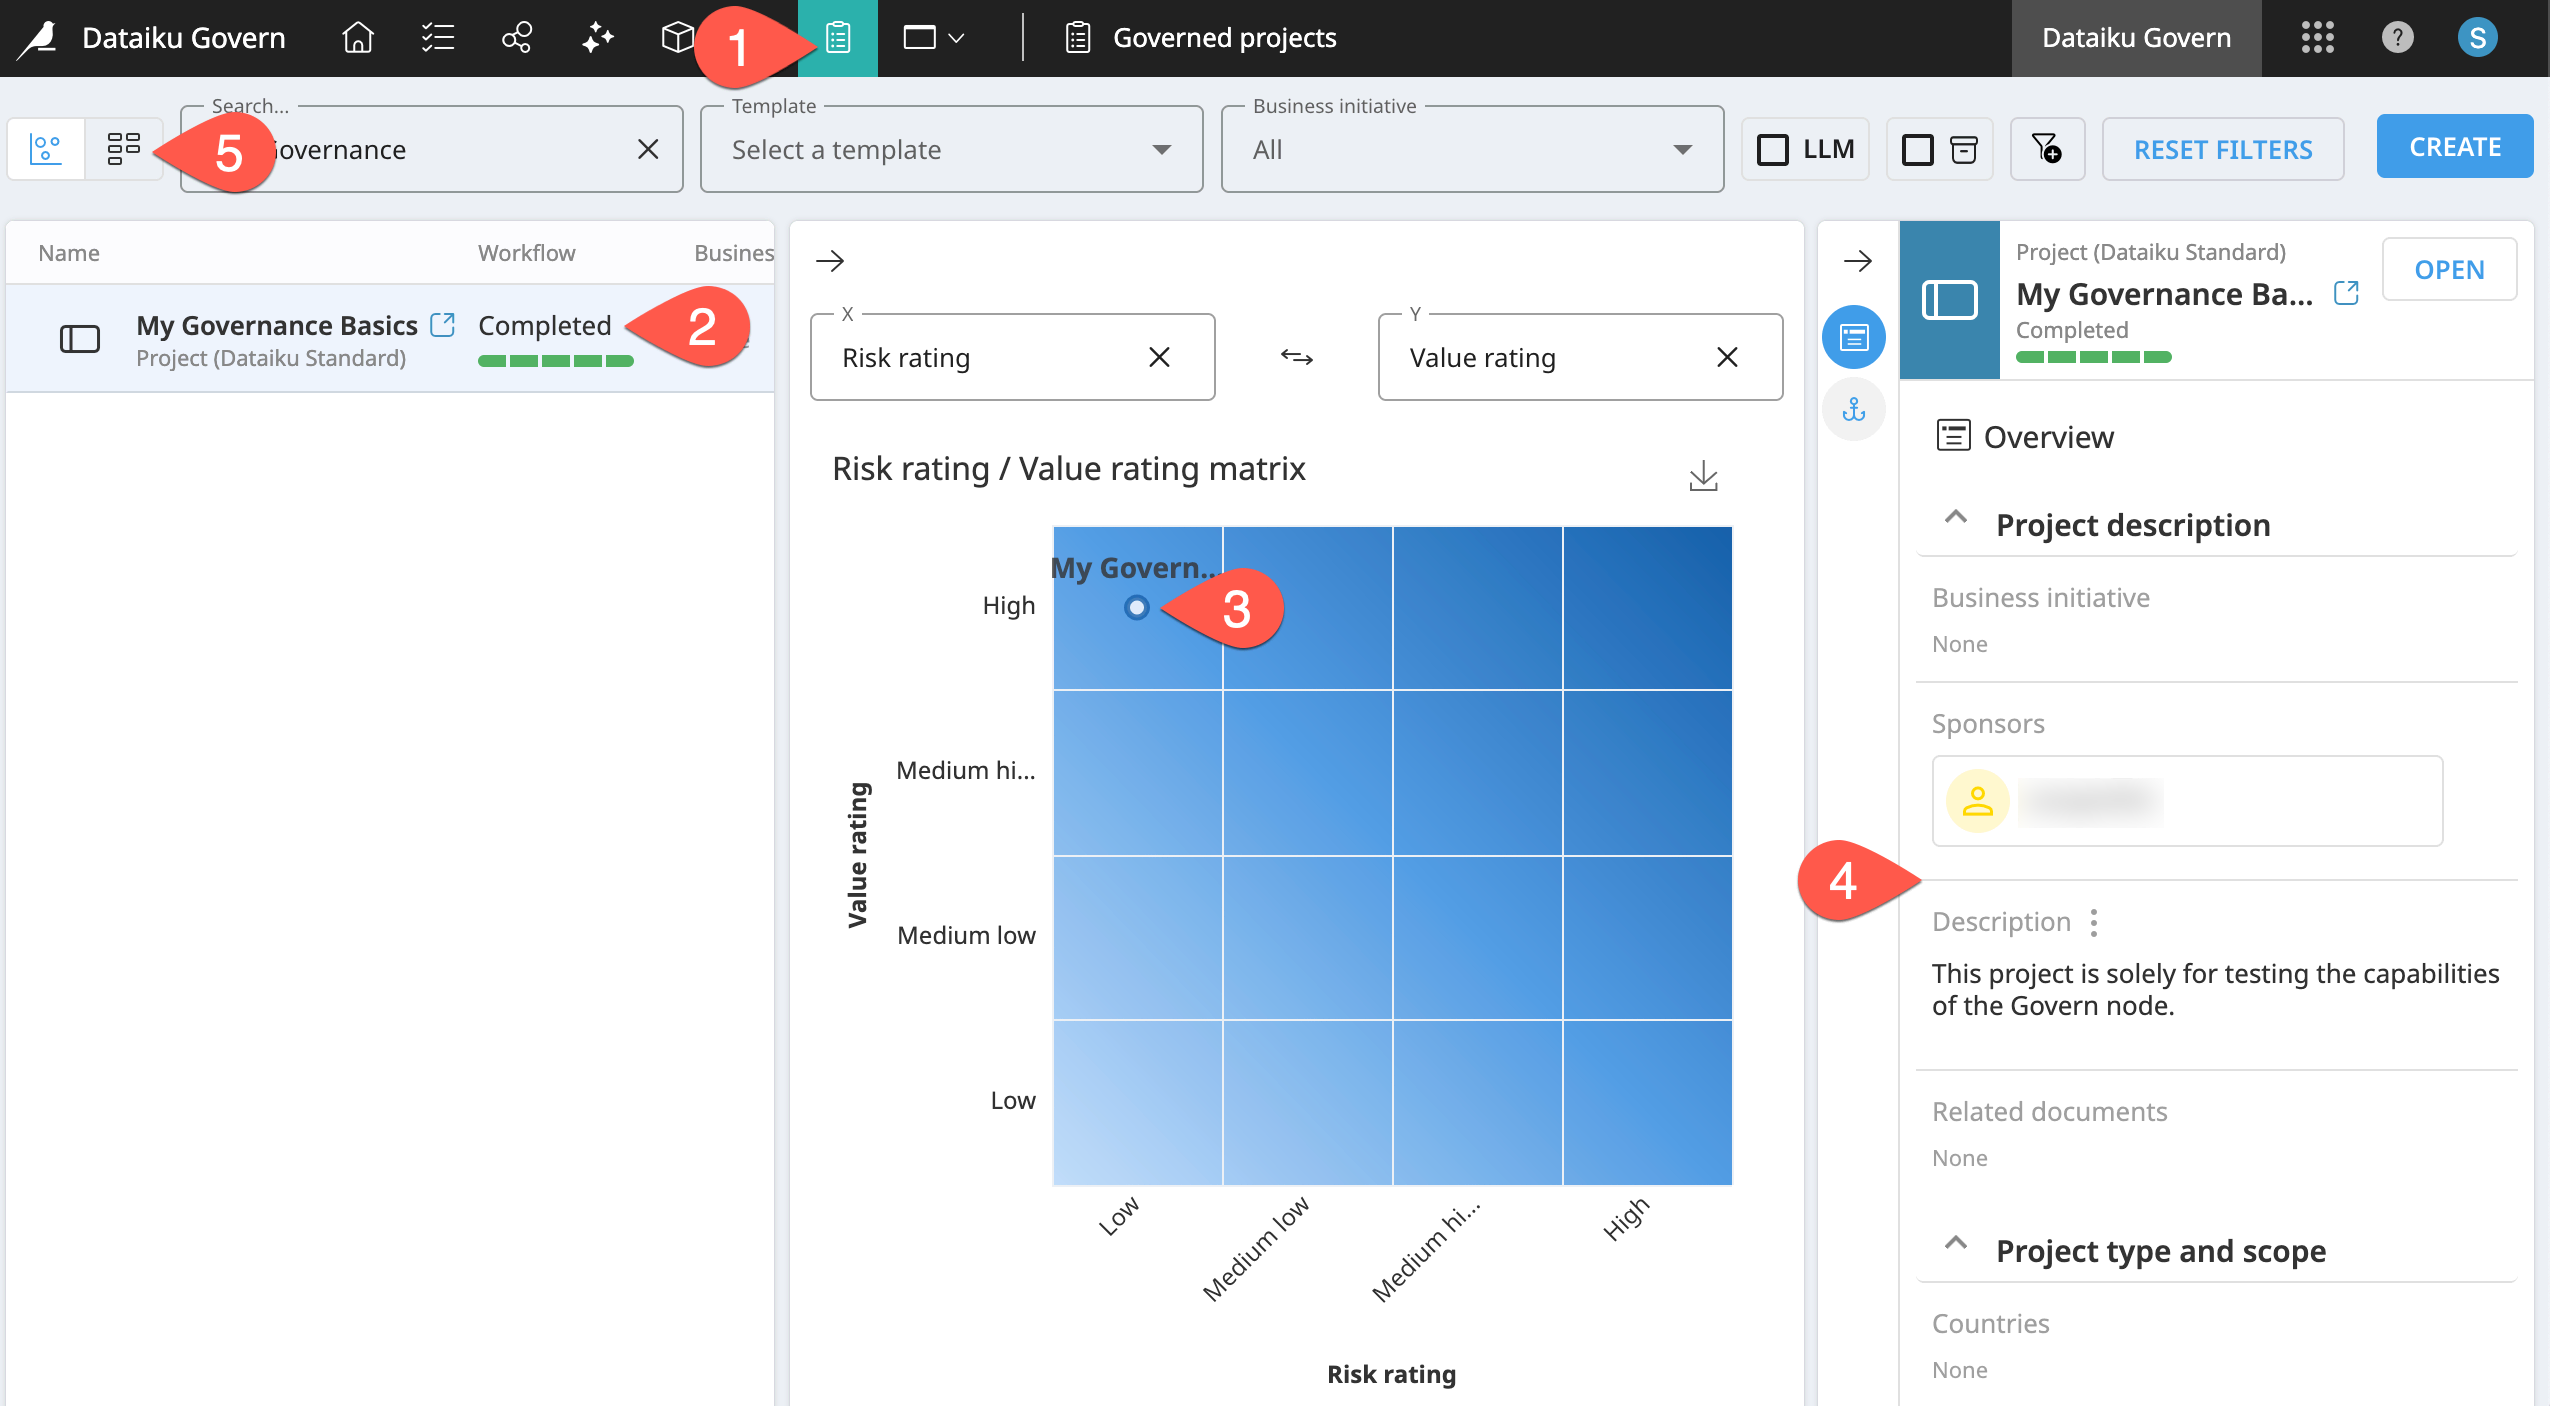Select the My Governance Basics row
The width and height of the screenshot is (2550, 1406).
coord(390,339)
